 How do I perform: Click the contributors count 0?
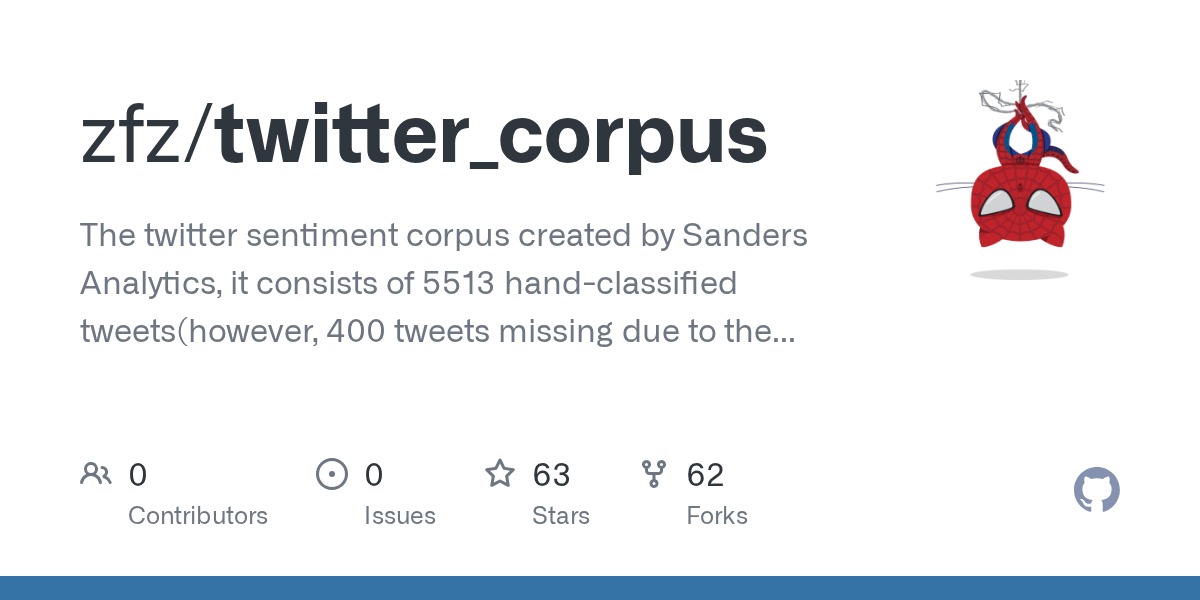pyautogui.click(x=138, y=474)
